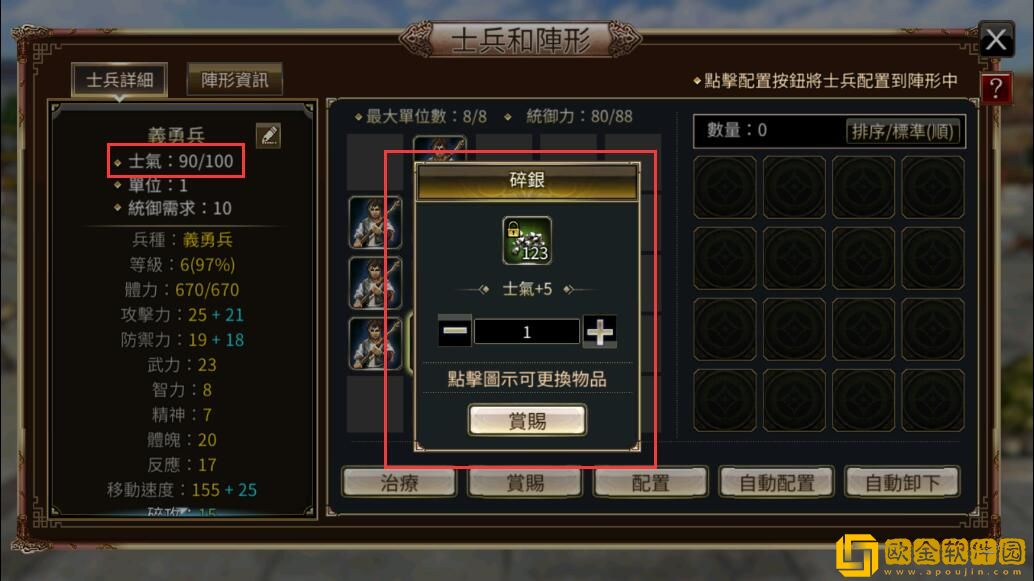Image resolution: width=1034 pixels, height=581 pixels.
Task: Switch to the 士兵詳細 tab
Action: pos(119,80)
